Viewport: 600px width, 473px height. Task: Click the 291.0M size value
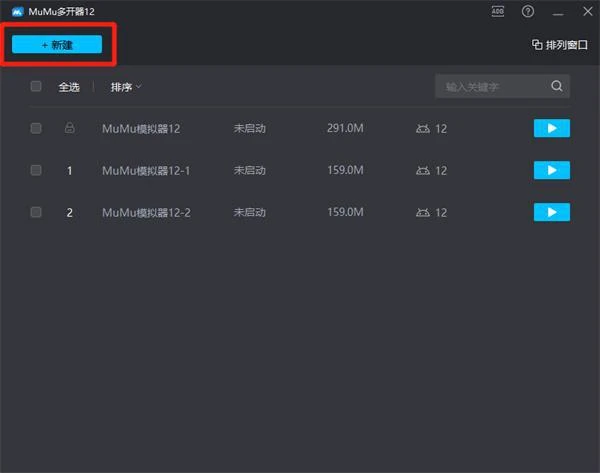tap(345, 128)
